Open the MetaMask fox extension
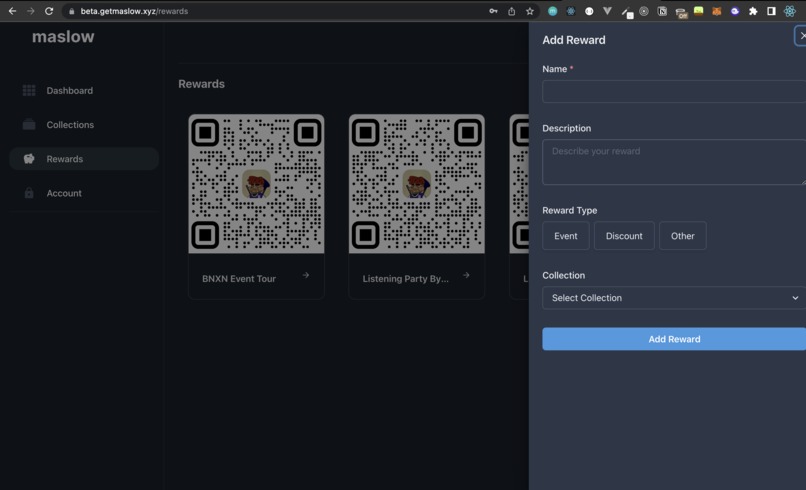This screenshot has width=806, height=490. (x=717, y=11)
